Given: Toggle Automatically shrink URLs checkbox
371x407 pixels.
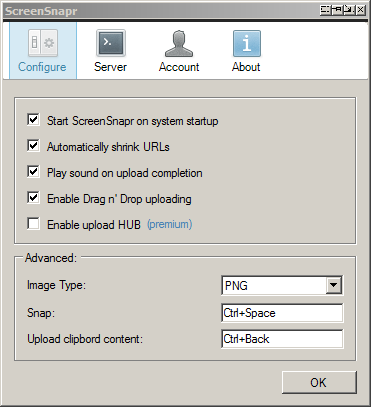Looking at the screenshot, I should (33, 146).
